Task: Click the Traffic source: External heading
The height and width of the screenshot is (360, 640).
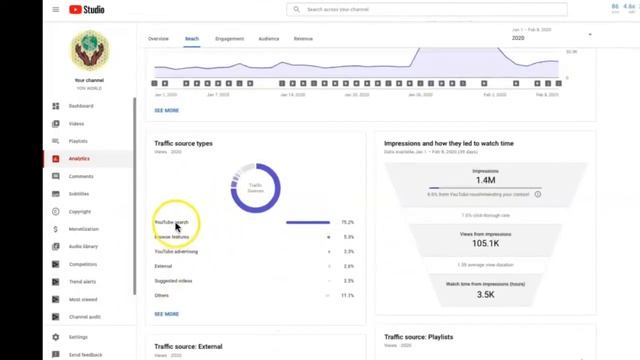Action: pos(188,347)
